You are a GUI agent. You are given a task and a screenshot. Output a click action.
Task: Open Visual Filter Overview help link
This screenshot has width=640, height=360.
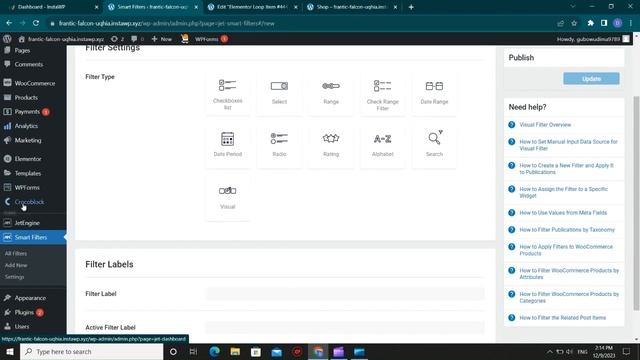point(545,124)
